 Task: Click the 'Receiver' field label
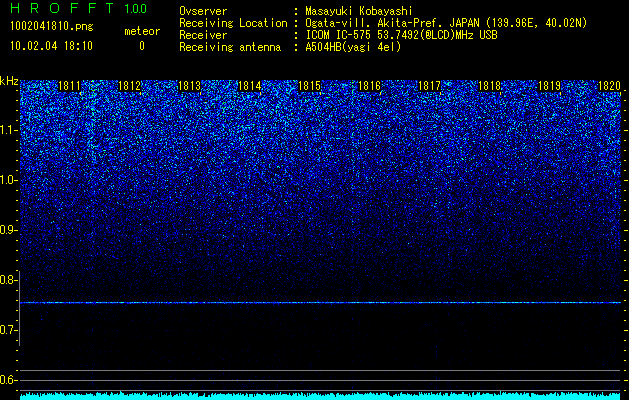(x=203, y=35)
